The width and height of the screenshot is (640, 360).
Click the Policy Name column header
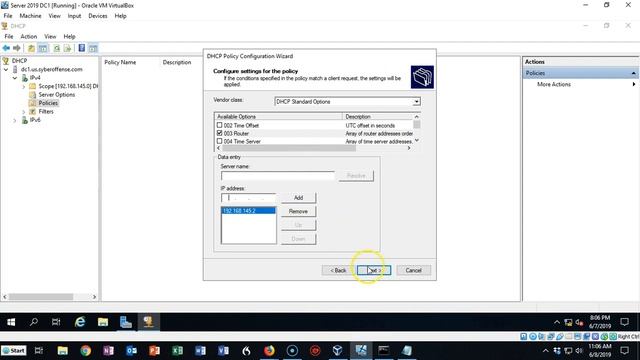[x=120, y=62]
